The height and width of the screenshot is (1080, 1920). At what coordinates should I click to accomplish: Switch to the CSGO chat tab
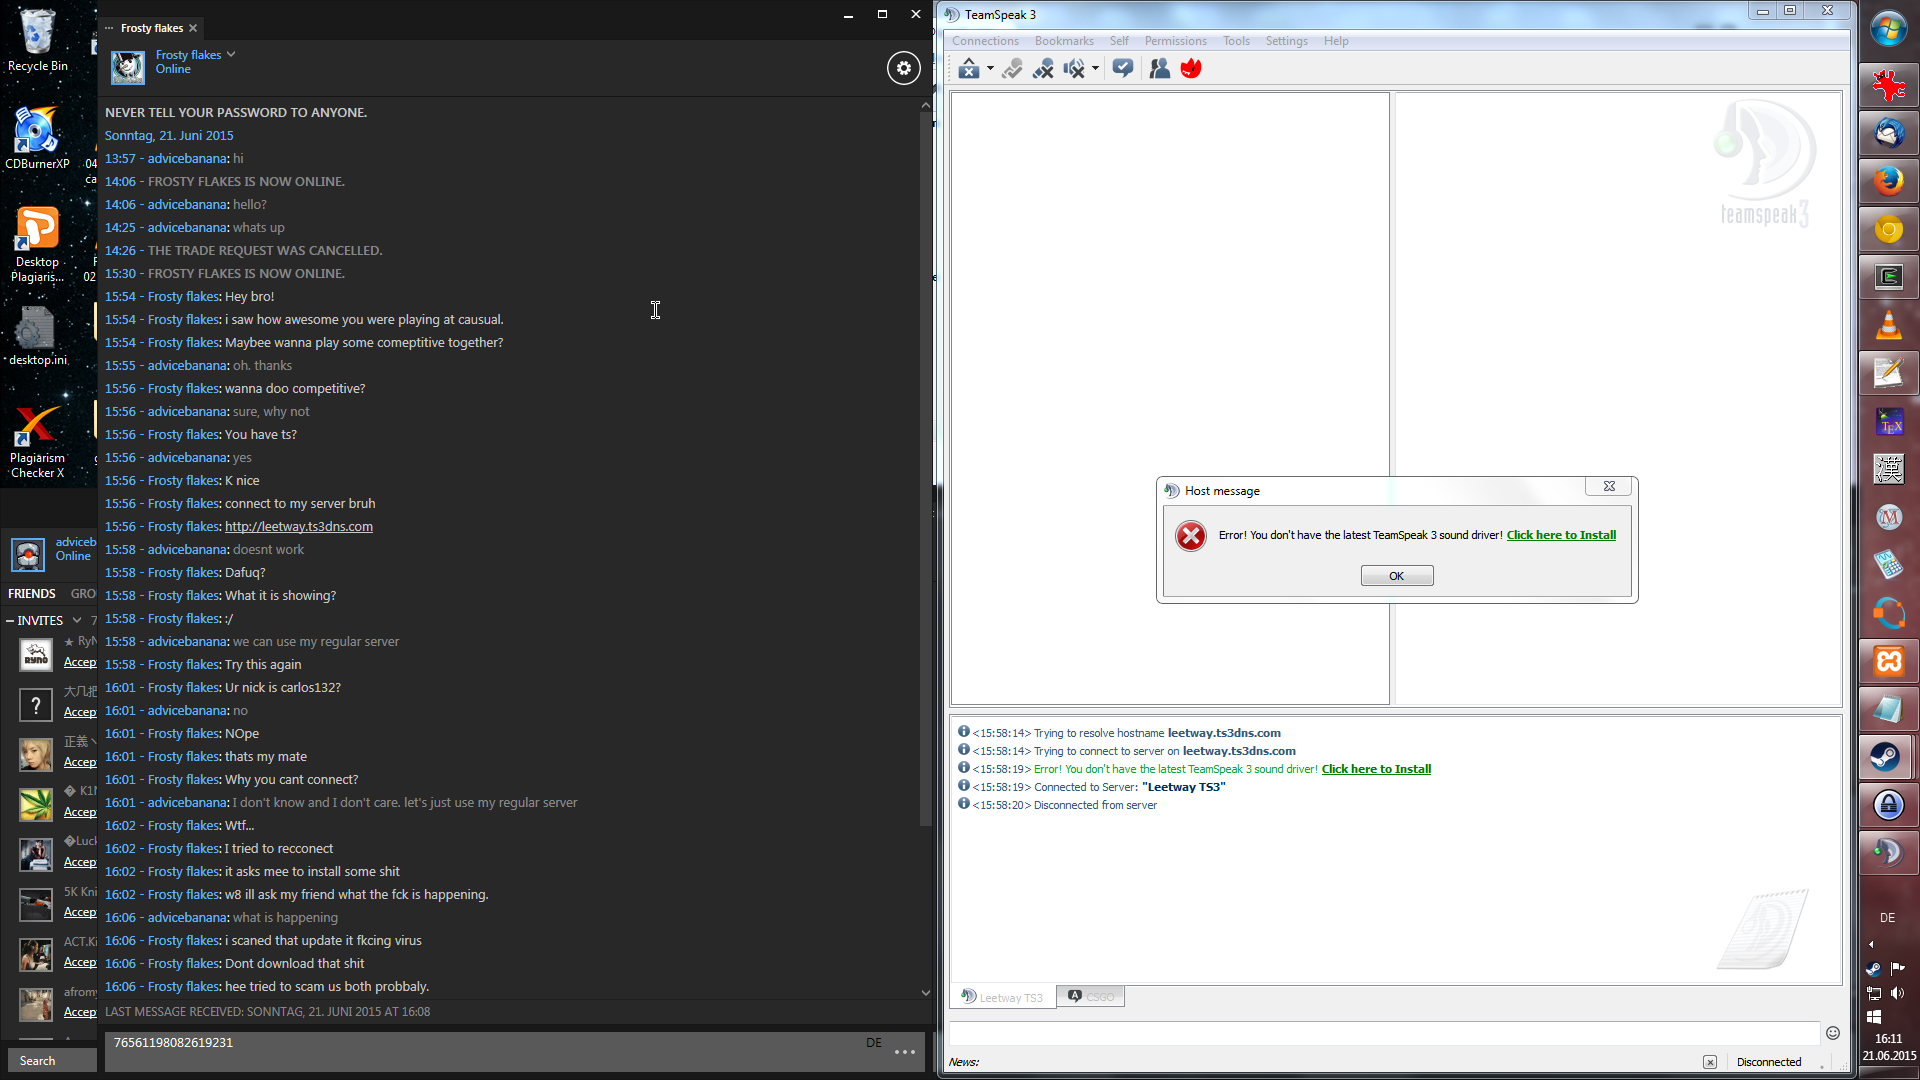coord(1090,996)
